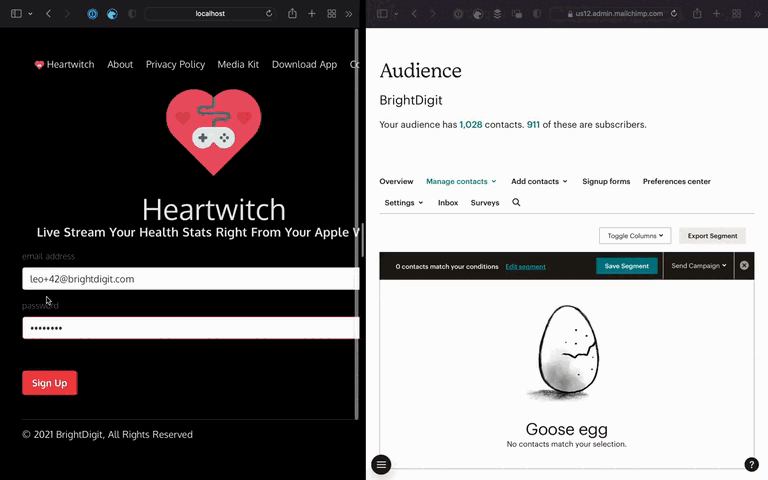The height and width of the screenshot is (480, 768).
Task: Go forward in the Mailchimp window
Action: [433, 14]
